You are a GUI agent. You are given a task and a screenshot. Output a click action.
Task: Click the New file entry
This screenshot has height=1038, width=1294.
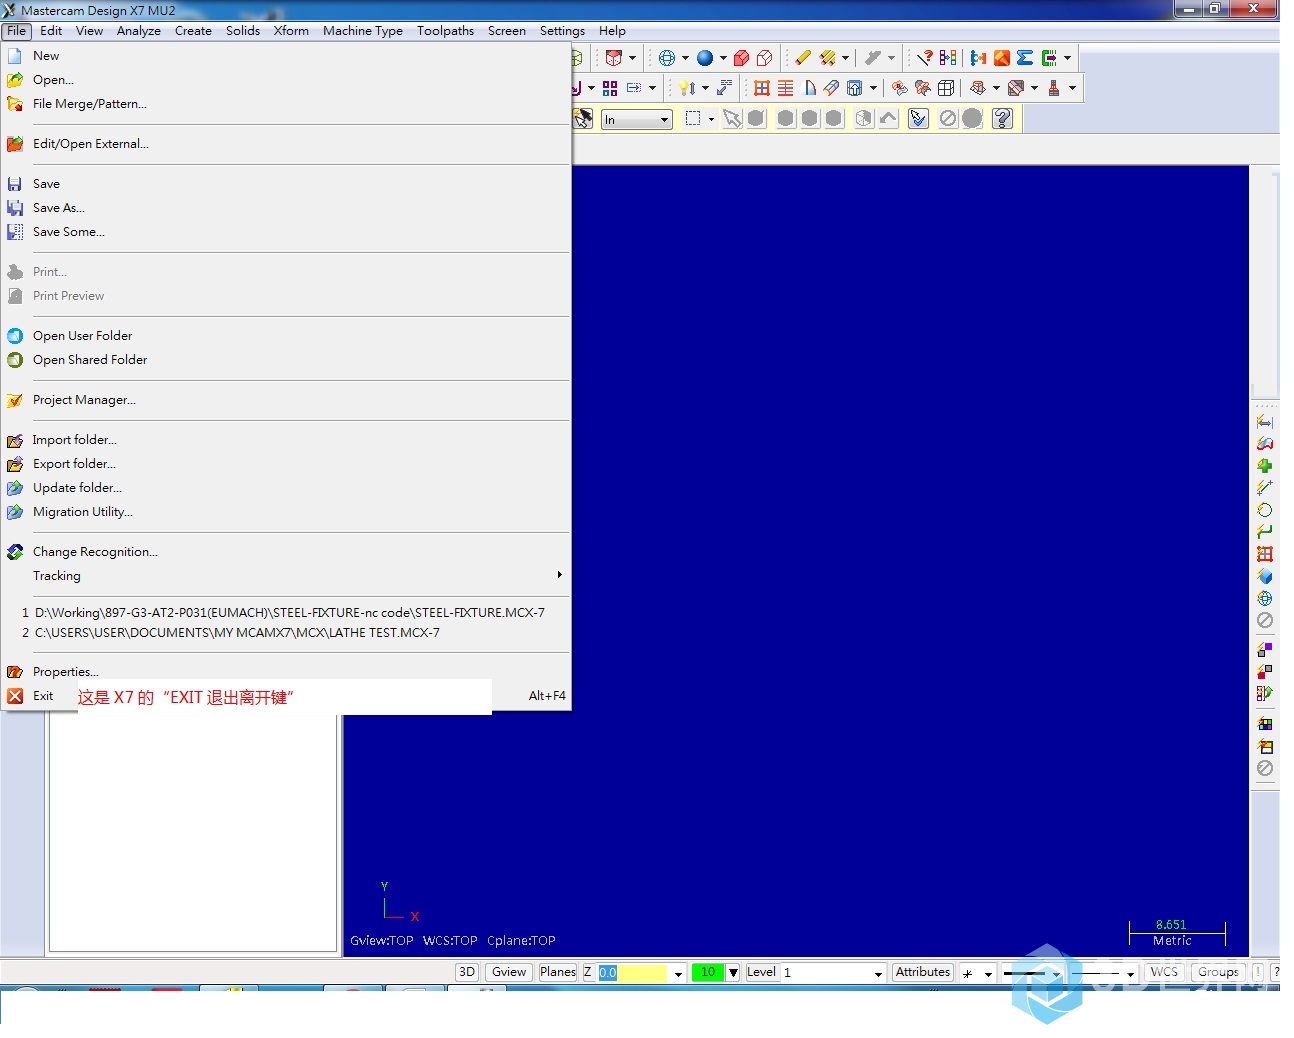pyautogui.click(x=286, y=56)
